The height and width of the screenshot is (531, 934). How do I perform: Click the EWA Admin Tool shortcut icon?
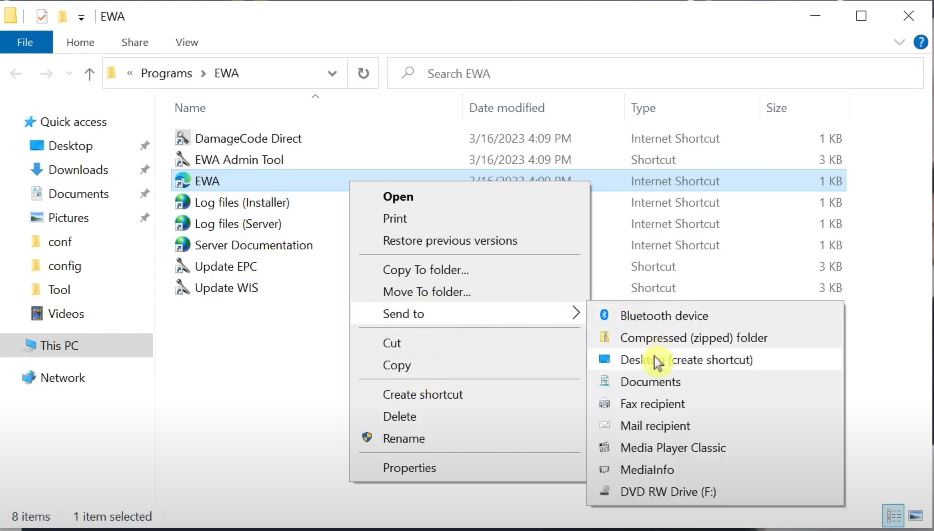[x=182, y=160]
